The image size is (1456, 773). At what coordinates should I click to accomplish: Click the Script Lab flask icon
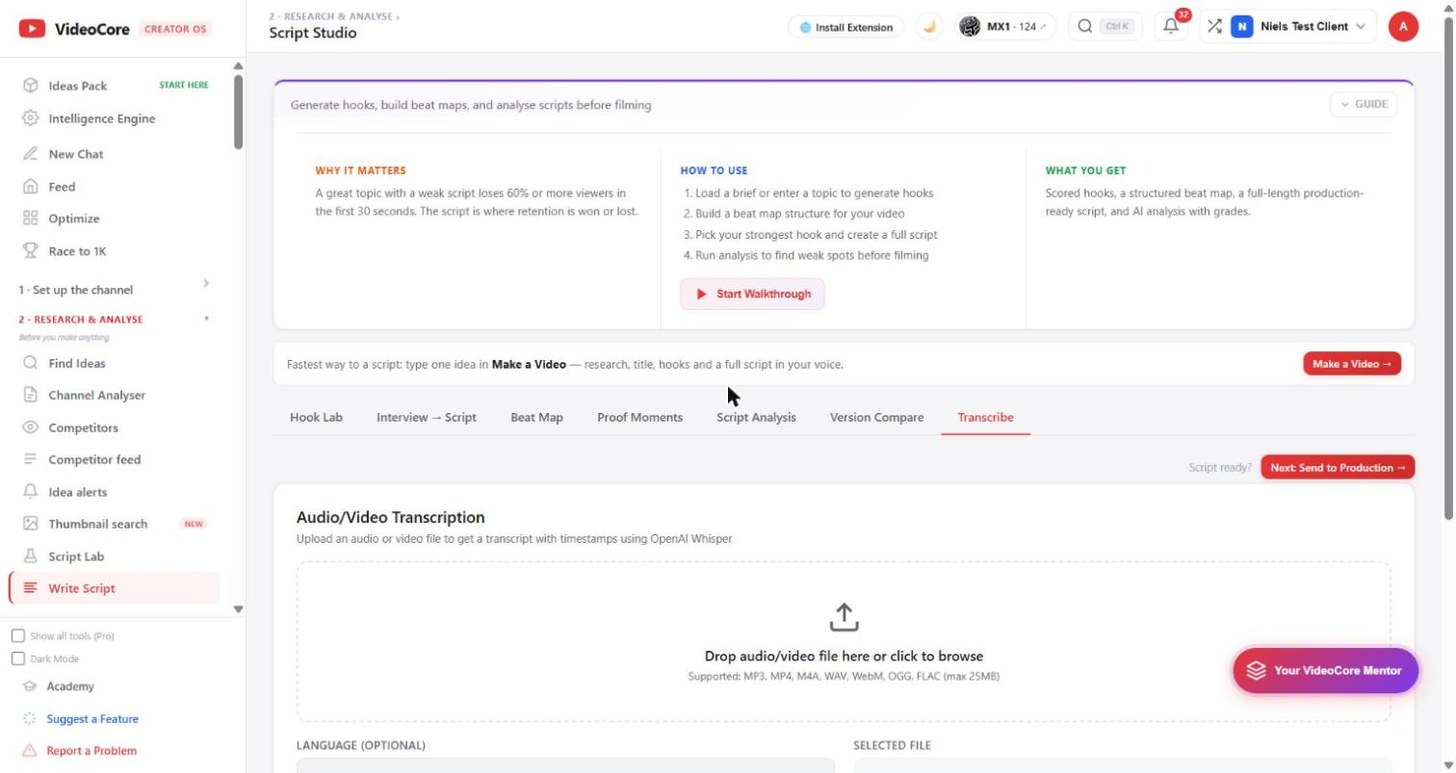[30, 556]
